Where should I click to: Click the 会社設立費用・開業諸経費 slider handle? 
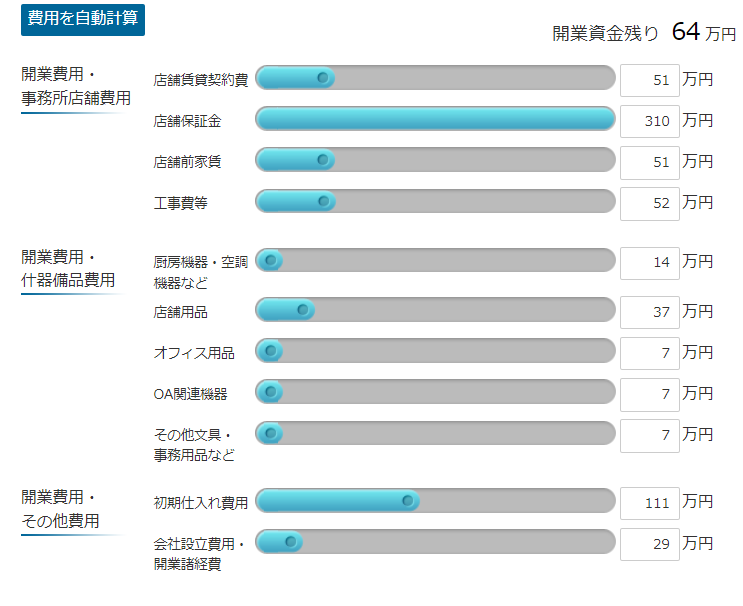291,542
